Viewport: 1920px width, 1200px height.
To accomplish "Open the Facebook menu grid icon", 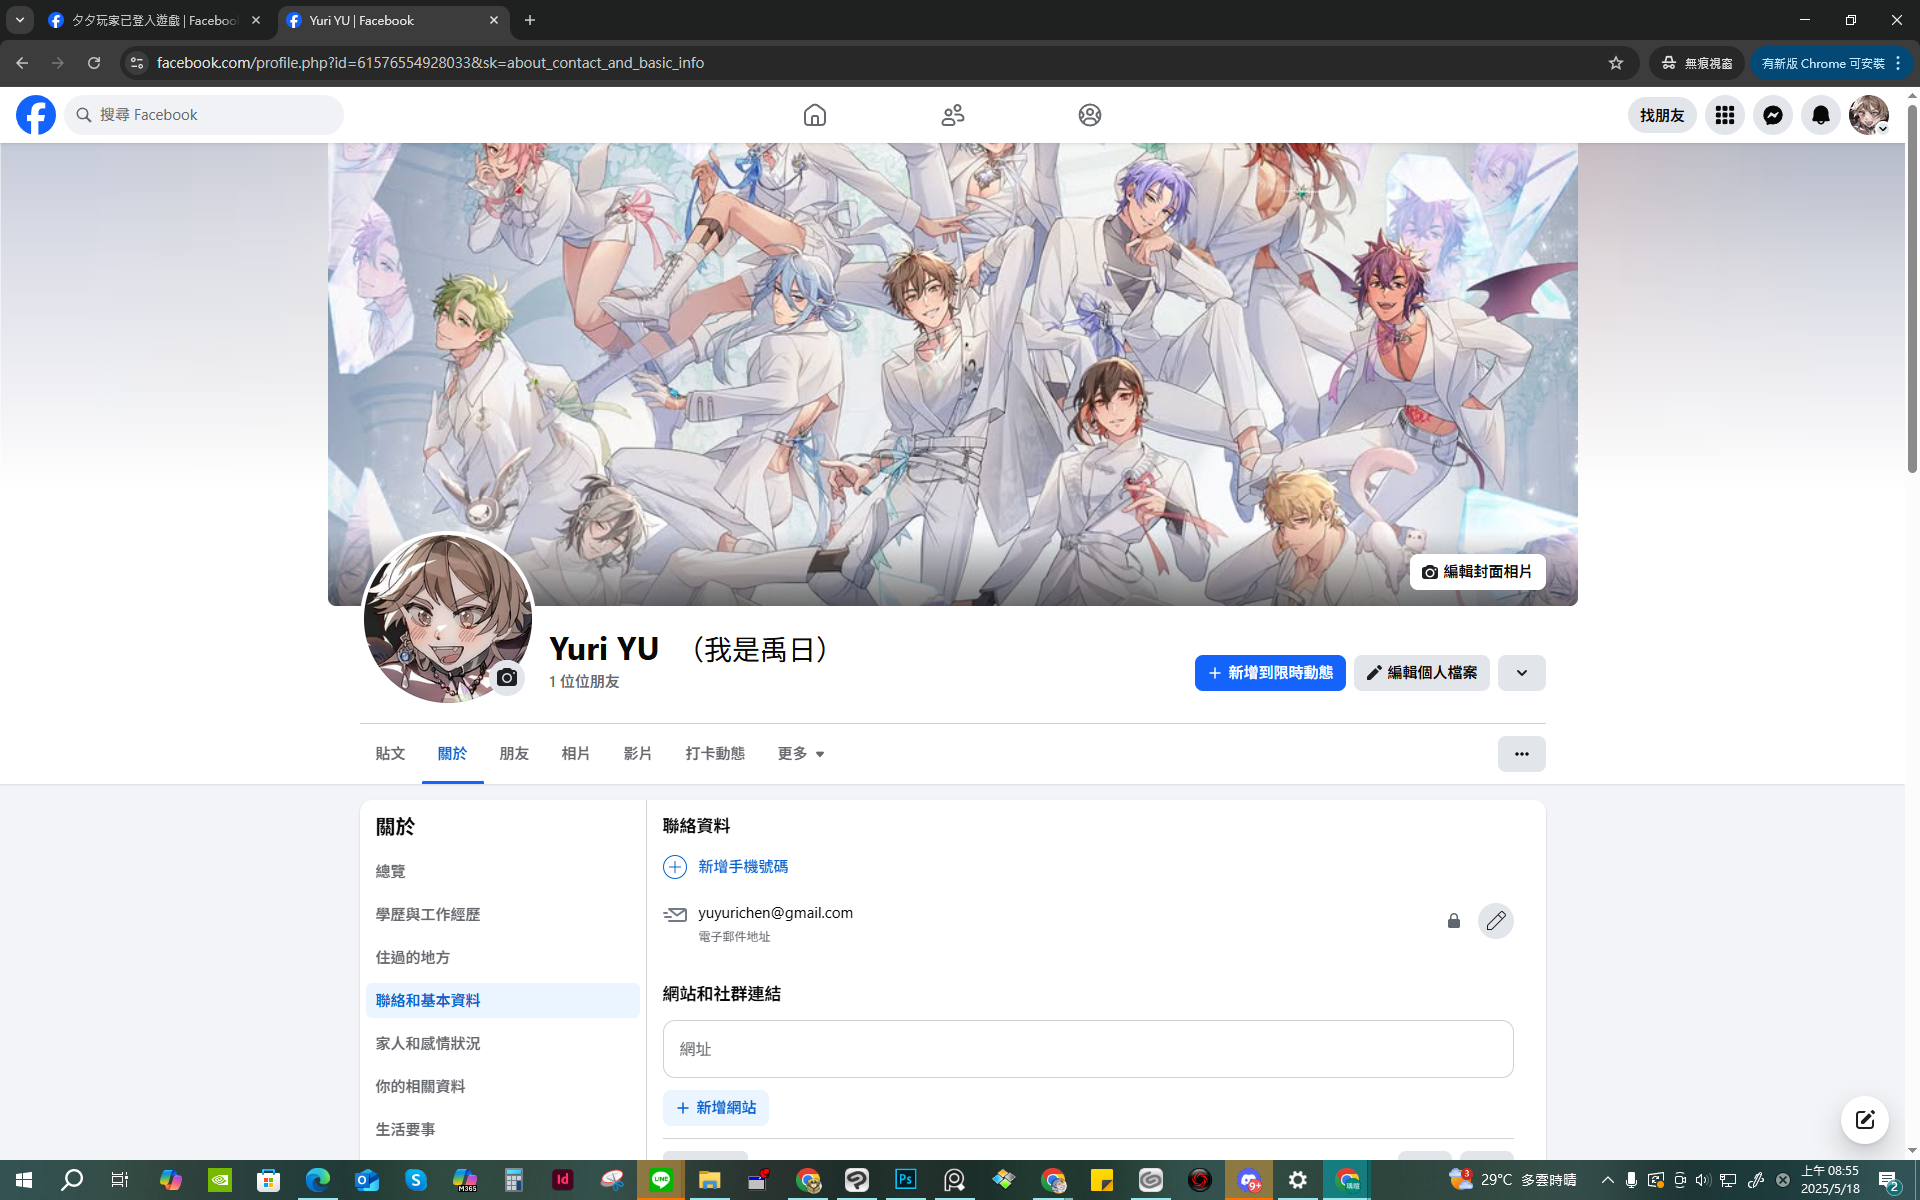I will point(1725,115).
